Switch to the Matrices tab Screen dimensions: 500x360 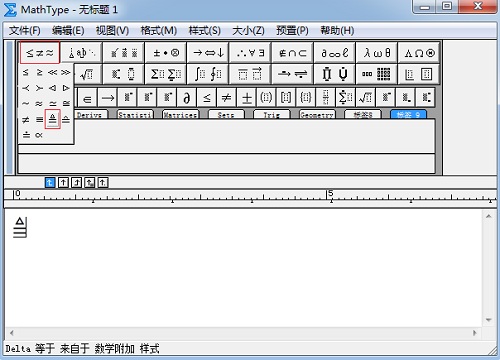(180, 114)
